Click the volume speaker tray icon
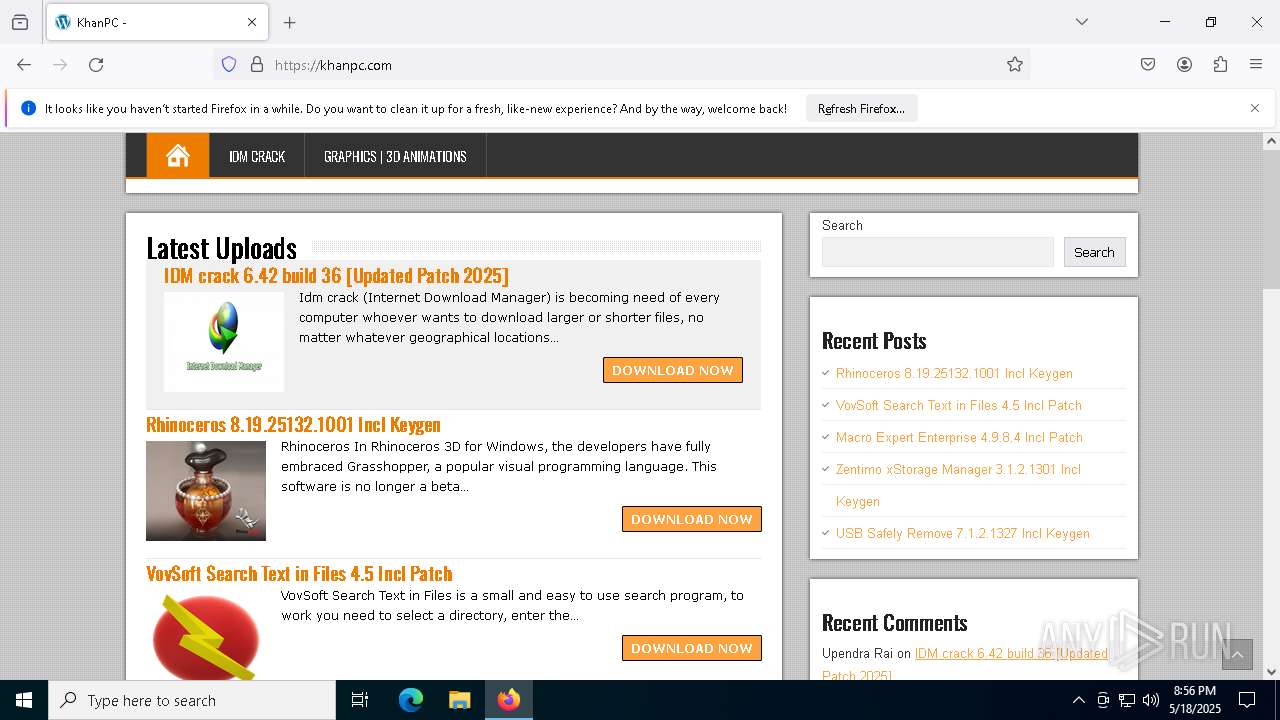 [x=1151, y=700]
